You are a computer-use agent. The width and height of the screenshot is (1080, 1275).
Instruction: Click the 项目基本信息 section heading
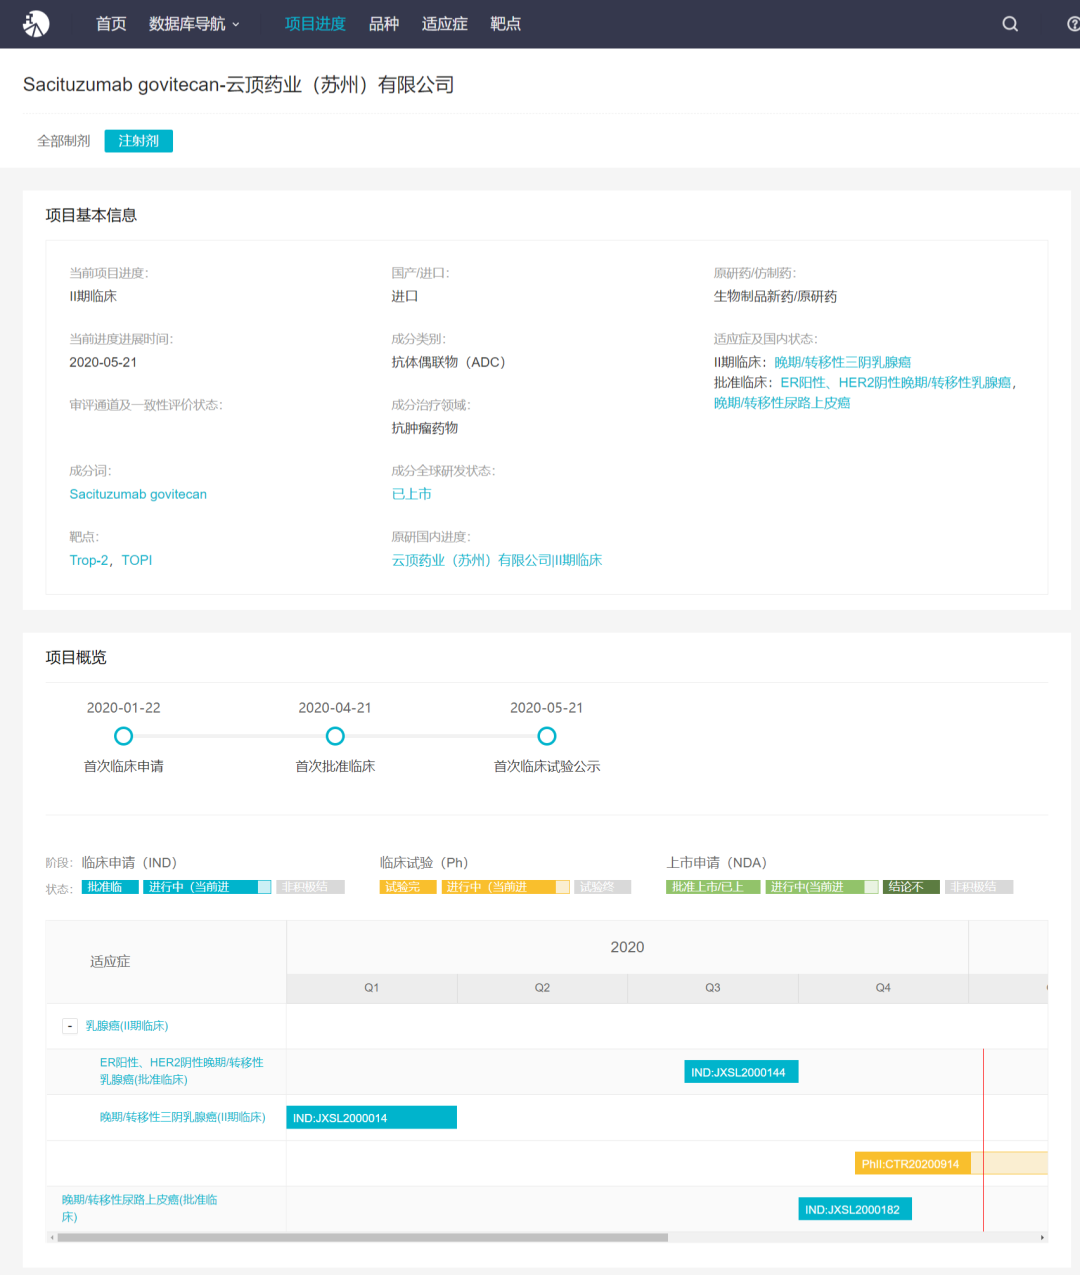tap(91, 215)
